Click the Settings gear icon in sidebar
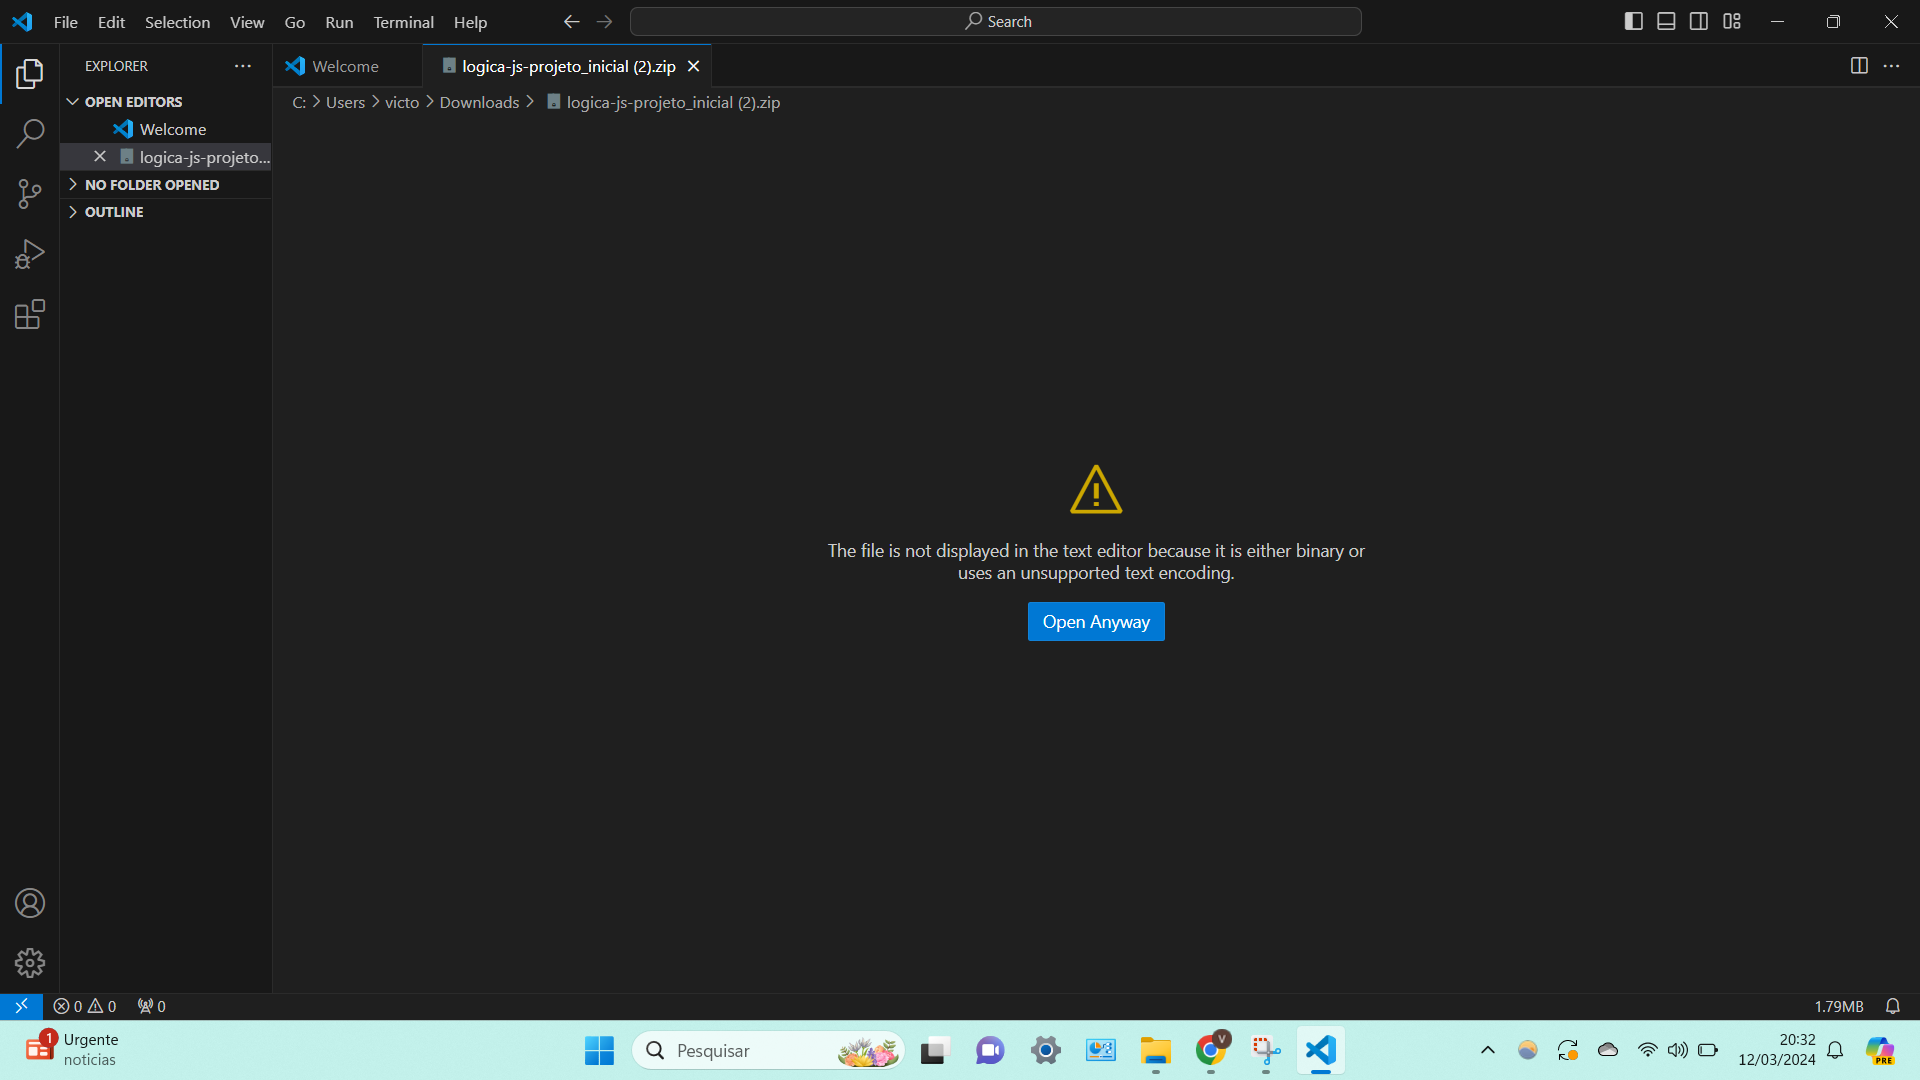Image resolution: width=1920 pixels, height=1080 pixels. (29, 964)
